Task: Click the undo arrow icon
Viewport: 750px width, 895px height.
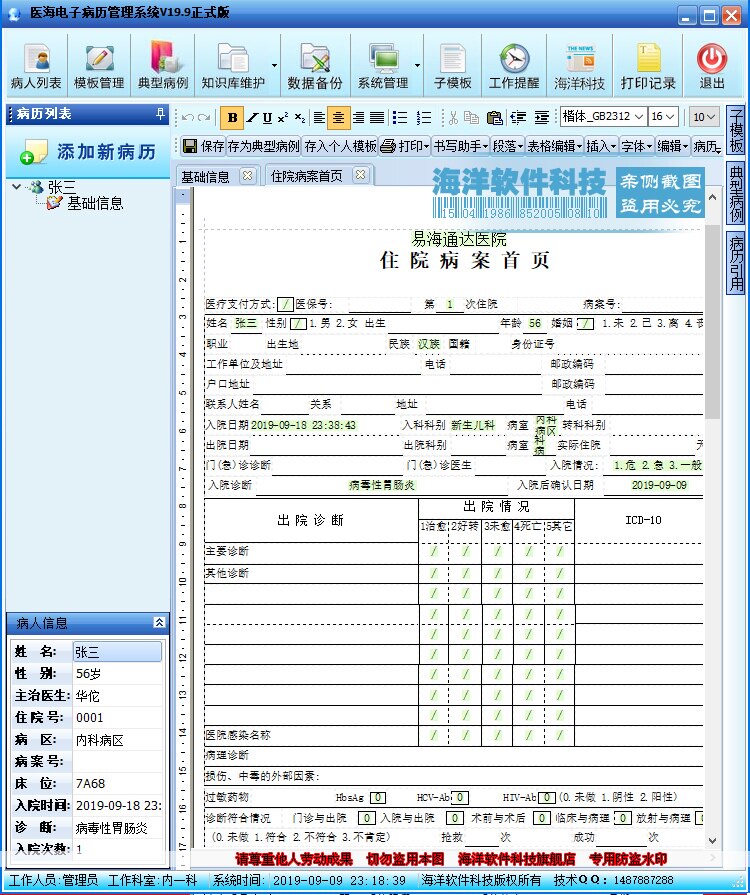Action: [x=187, y=118]
